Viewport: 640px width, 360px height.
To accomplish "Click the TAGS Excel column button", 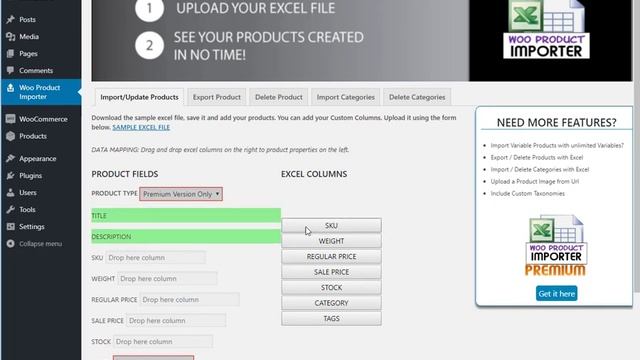I will (x=331, y=319).
